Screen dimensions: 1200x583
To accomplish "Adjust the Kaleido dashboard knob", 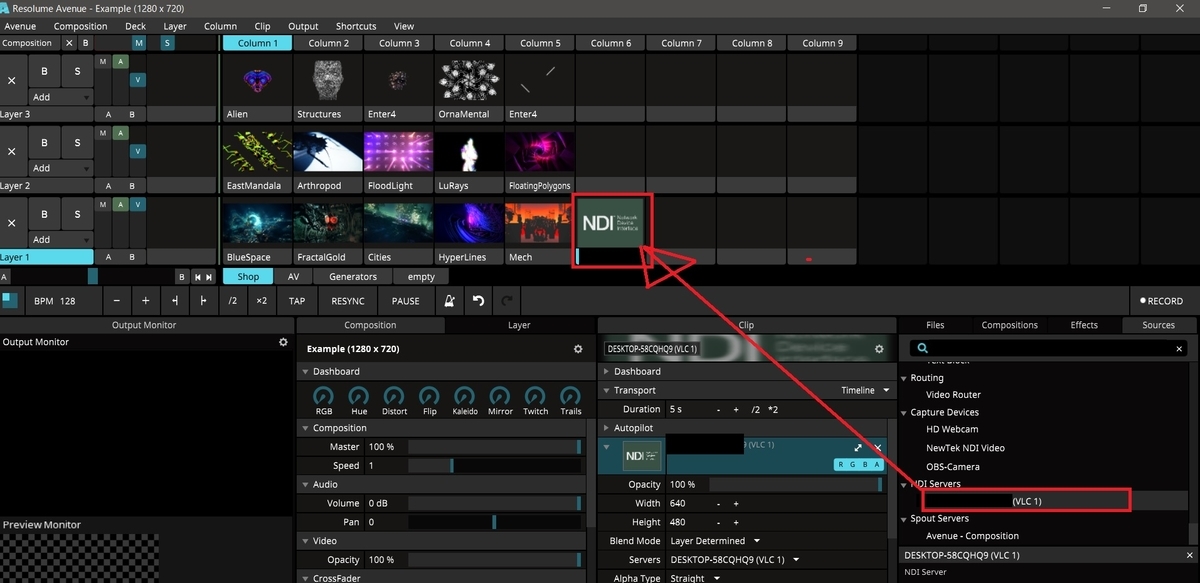I will pyautogui.click(x=465, y=396).
